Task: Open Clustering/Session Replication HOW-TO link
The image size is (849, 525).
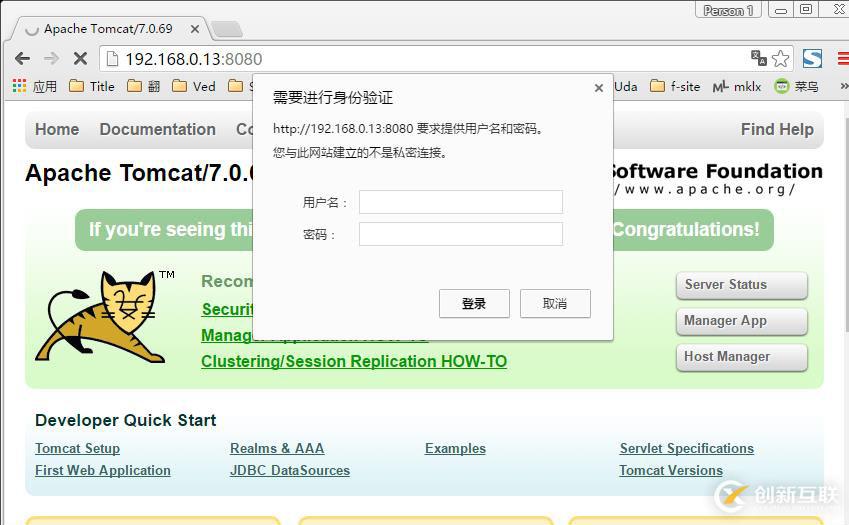Action: pyautogui.click(x=354, y=361)
